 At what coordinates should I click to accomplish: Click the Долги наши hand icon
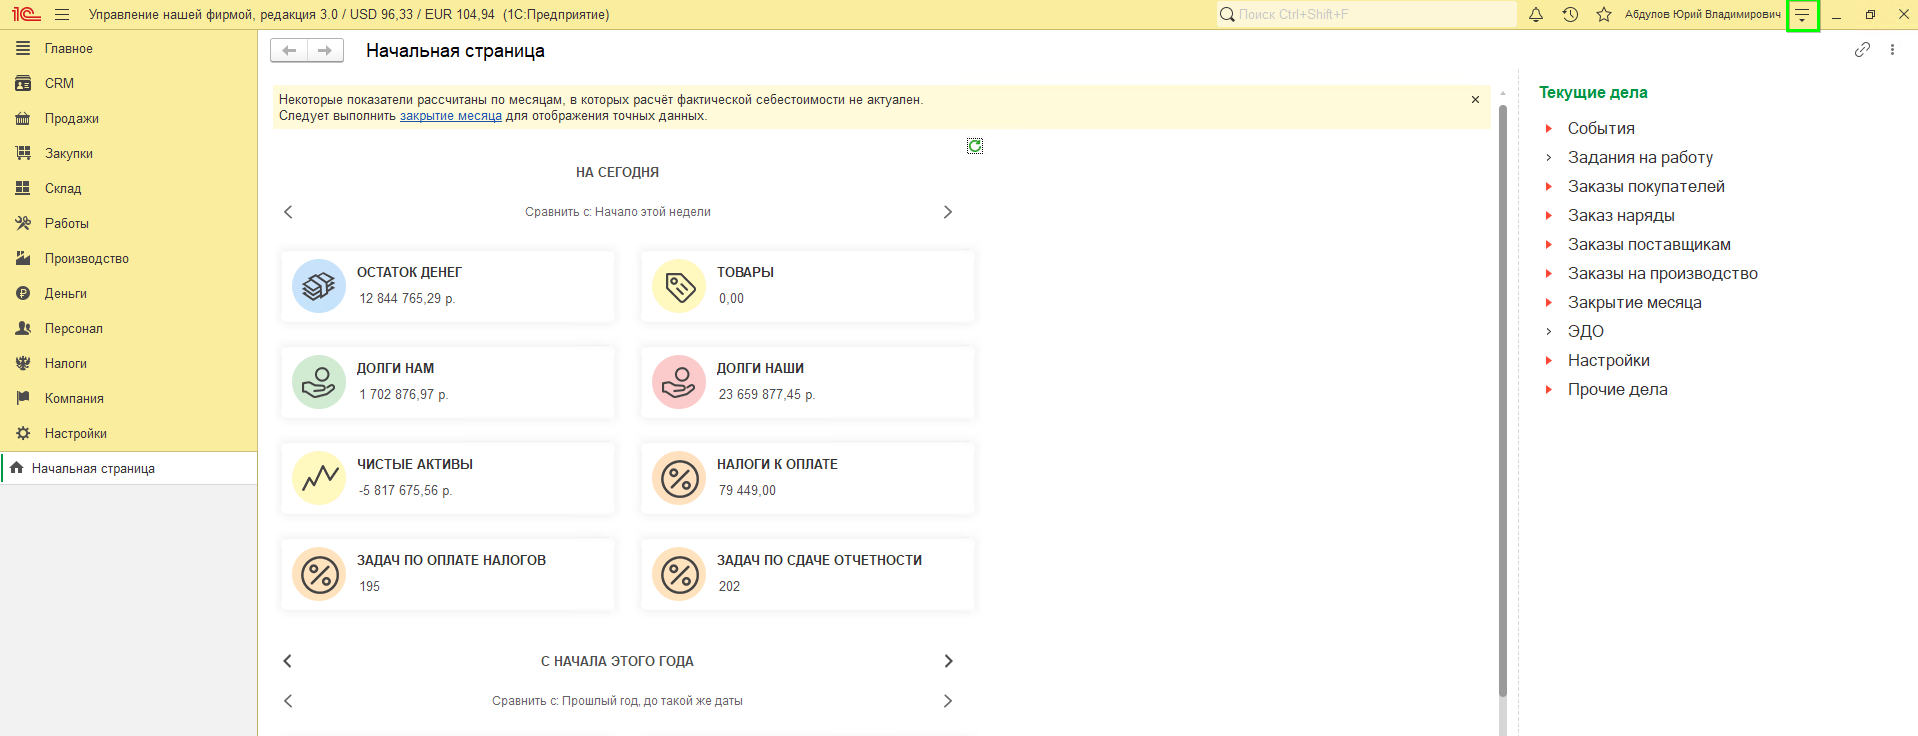pos(679,382)
